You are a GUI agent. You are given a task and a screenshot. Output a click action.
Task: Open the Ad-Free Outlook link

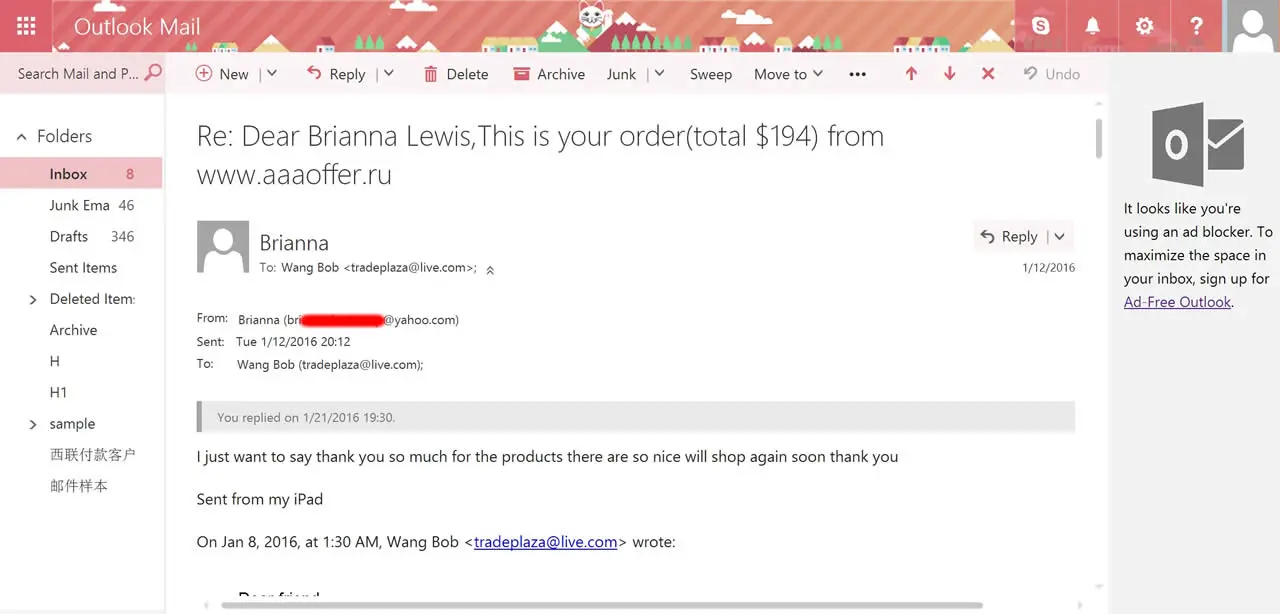[1177, 302]
